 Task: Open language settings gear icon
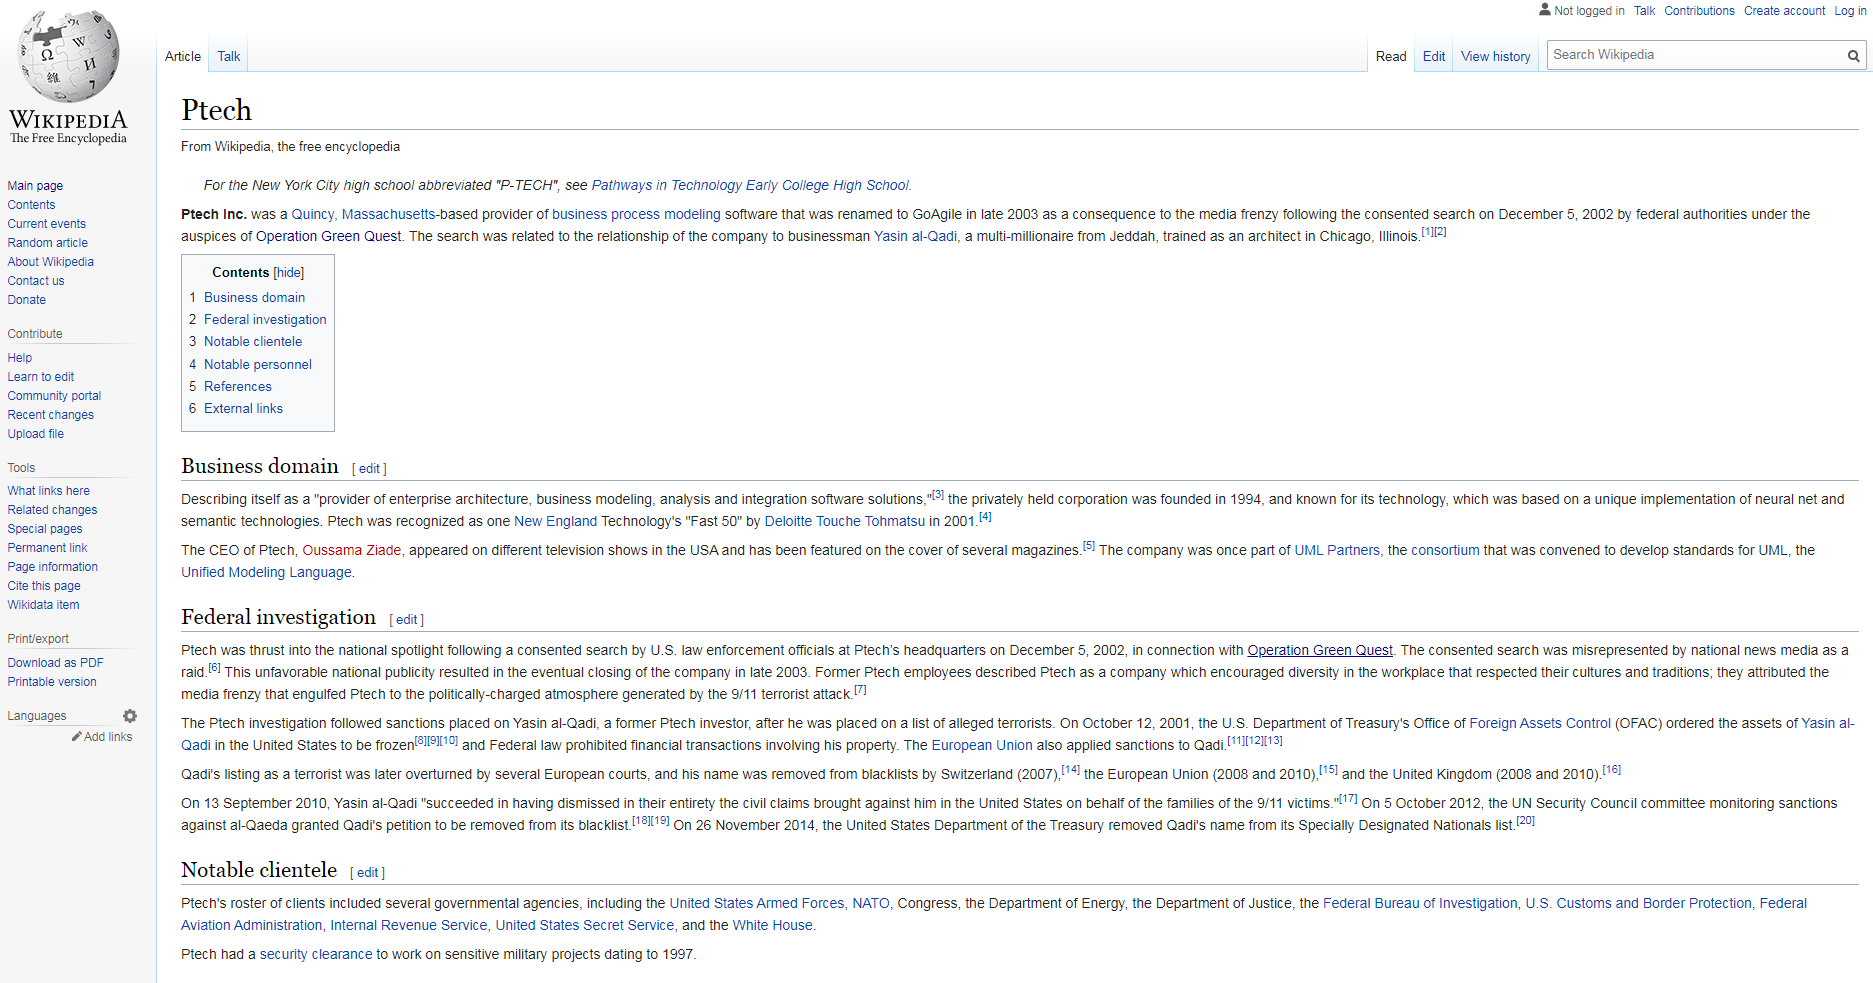130,716
